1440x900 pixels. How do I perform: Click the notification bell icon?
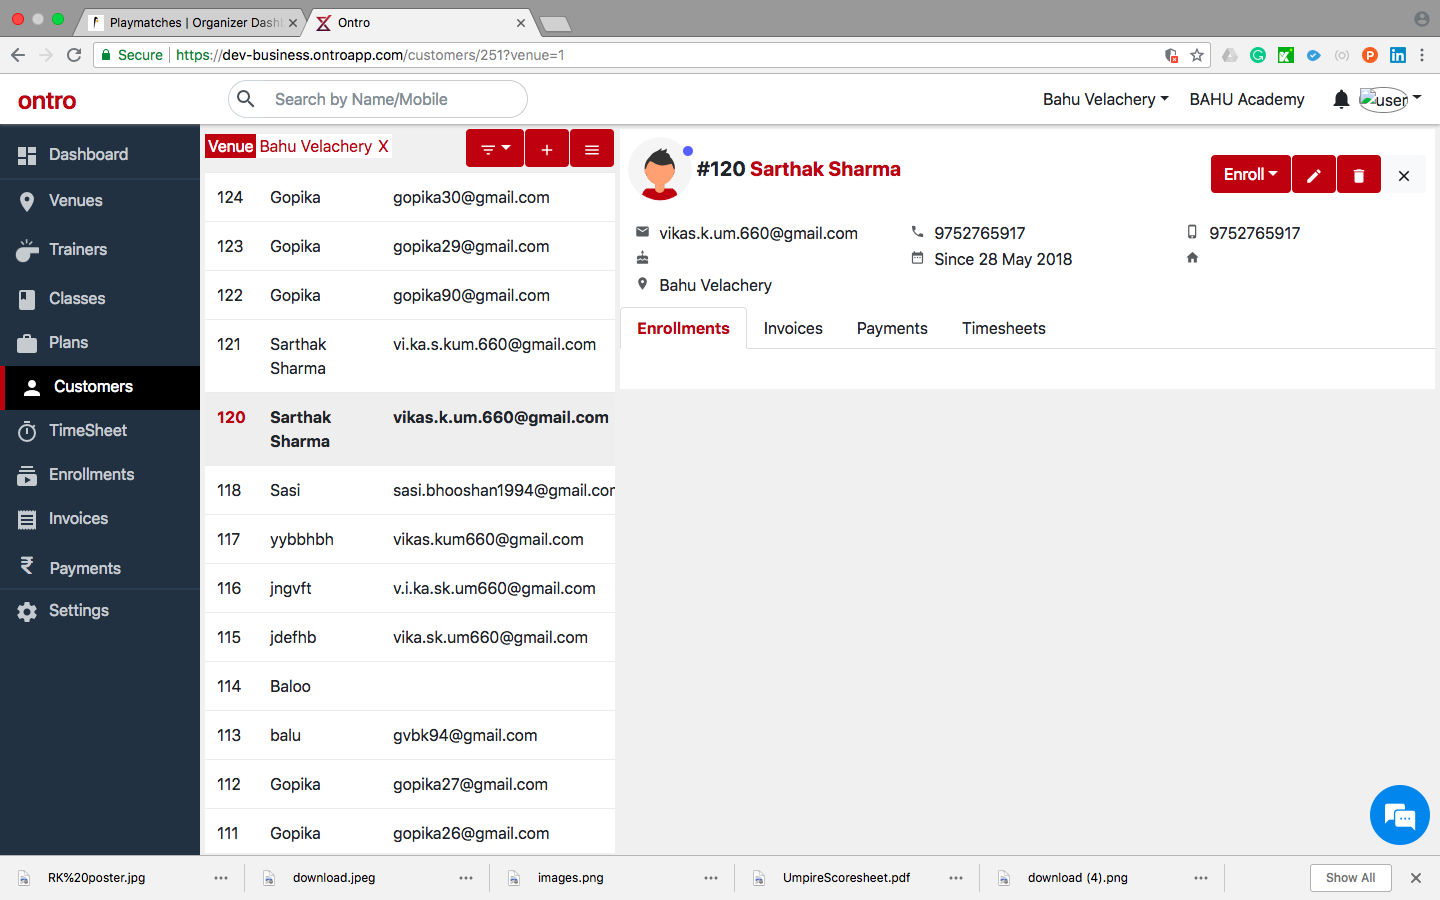(x=1341, y=99)
